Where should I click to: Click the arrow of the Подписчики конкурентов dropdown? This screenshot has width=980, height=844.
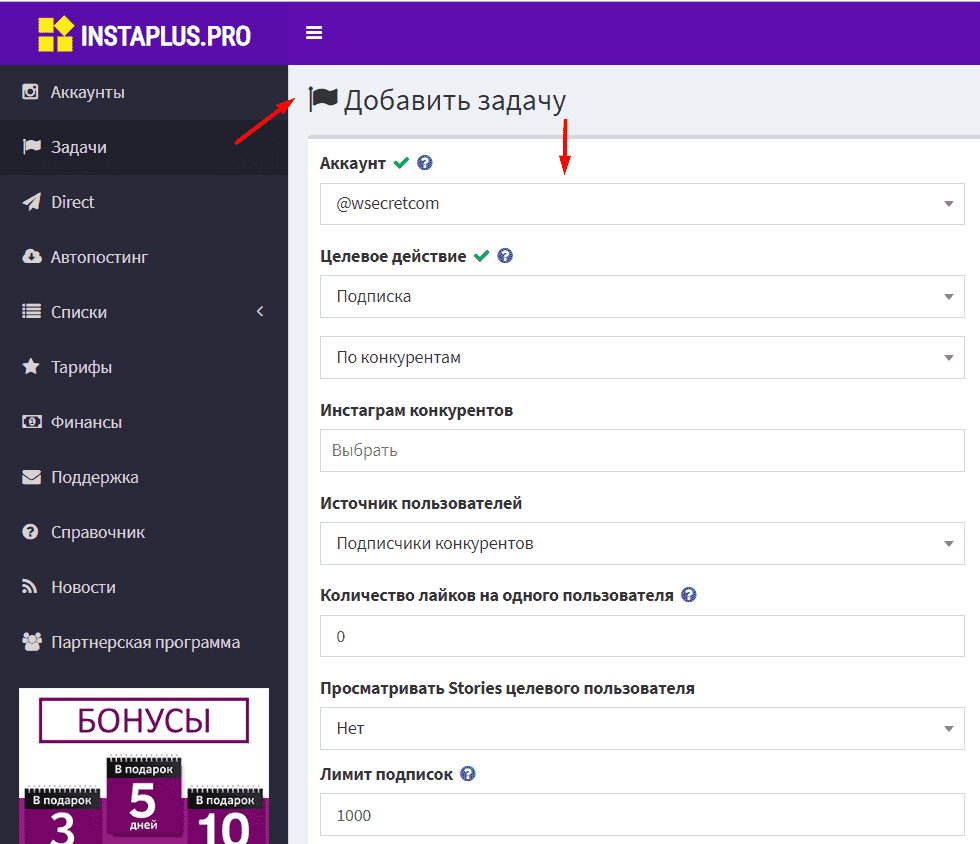pos(948,544)
